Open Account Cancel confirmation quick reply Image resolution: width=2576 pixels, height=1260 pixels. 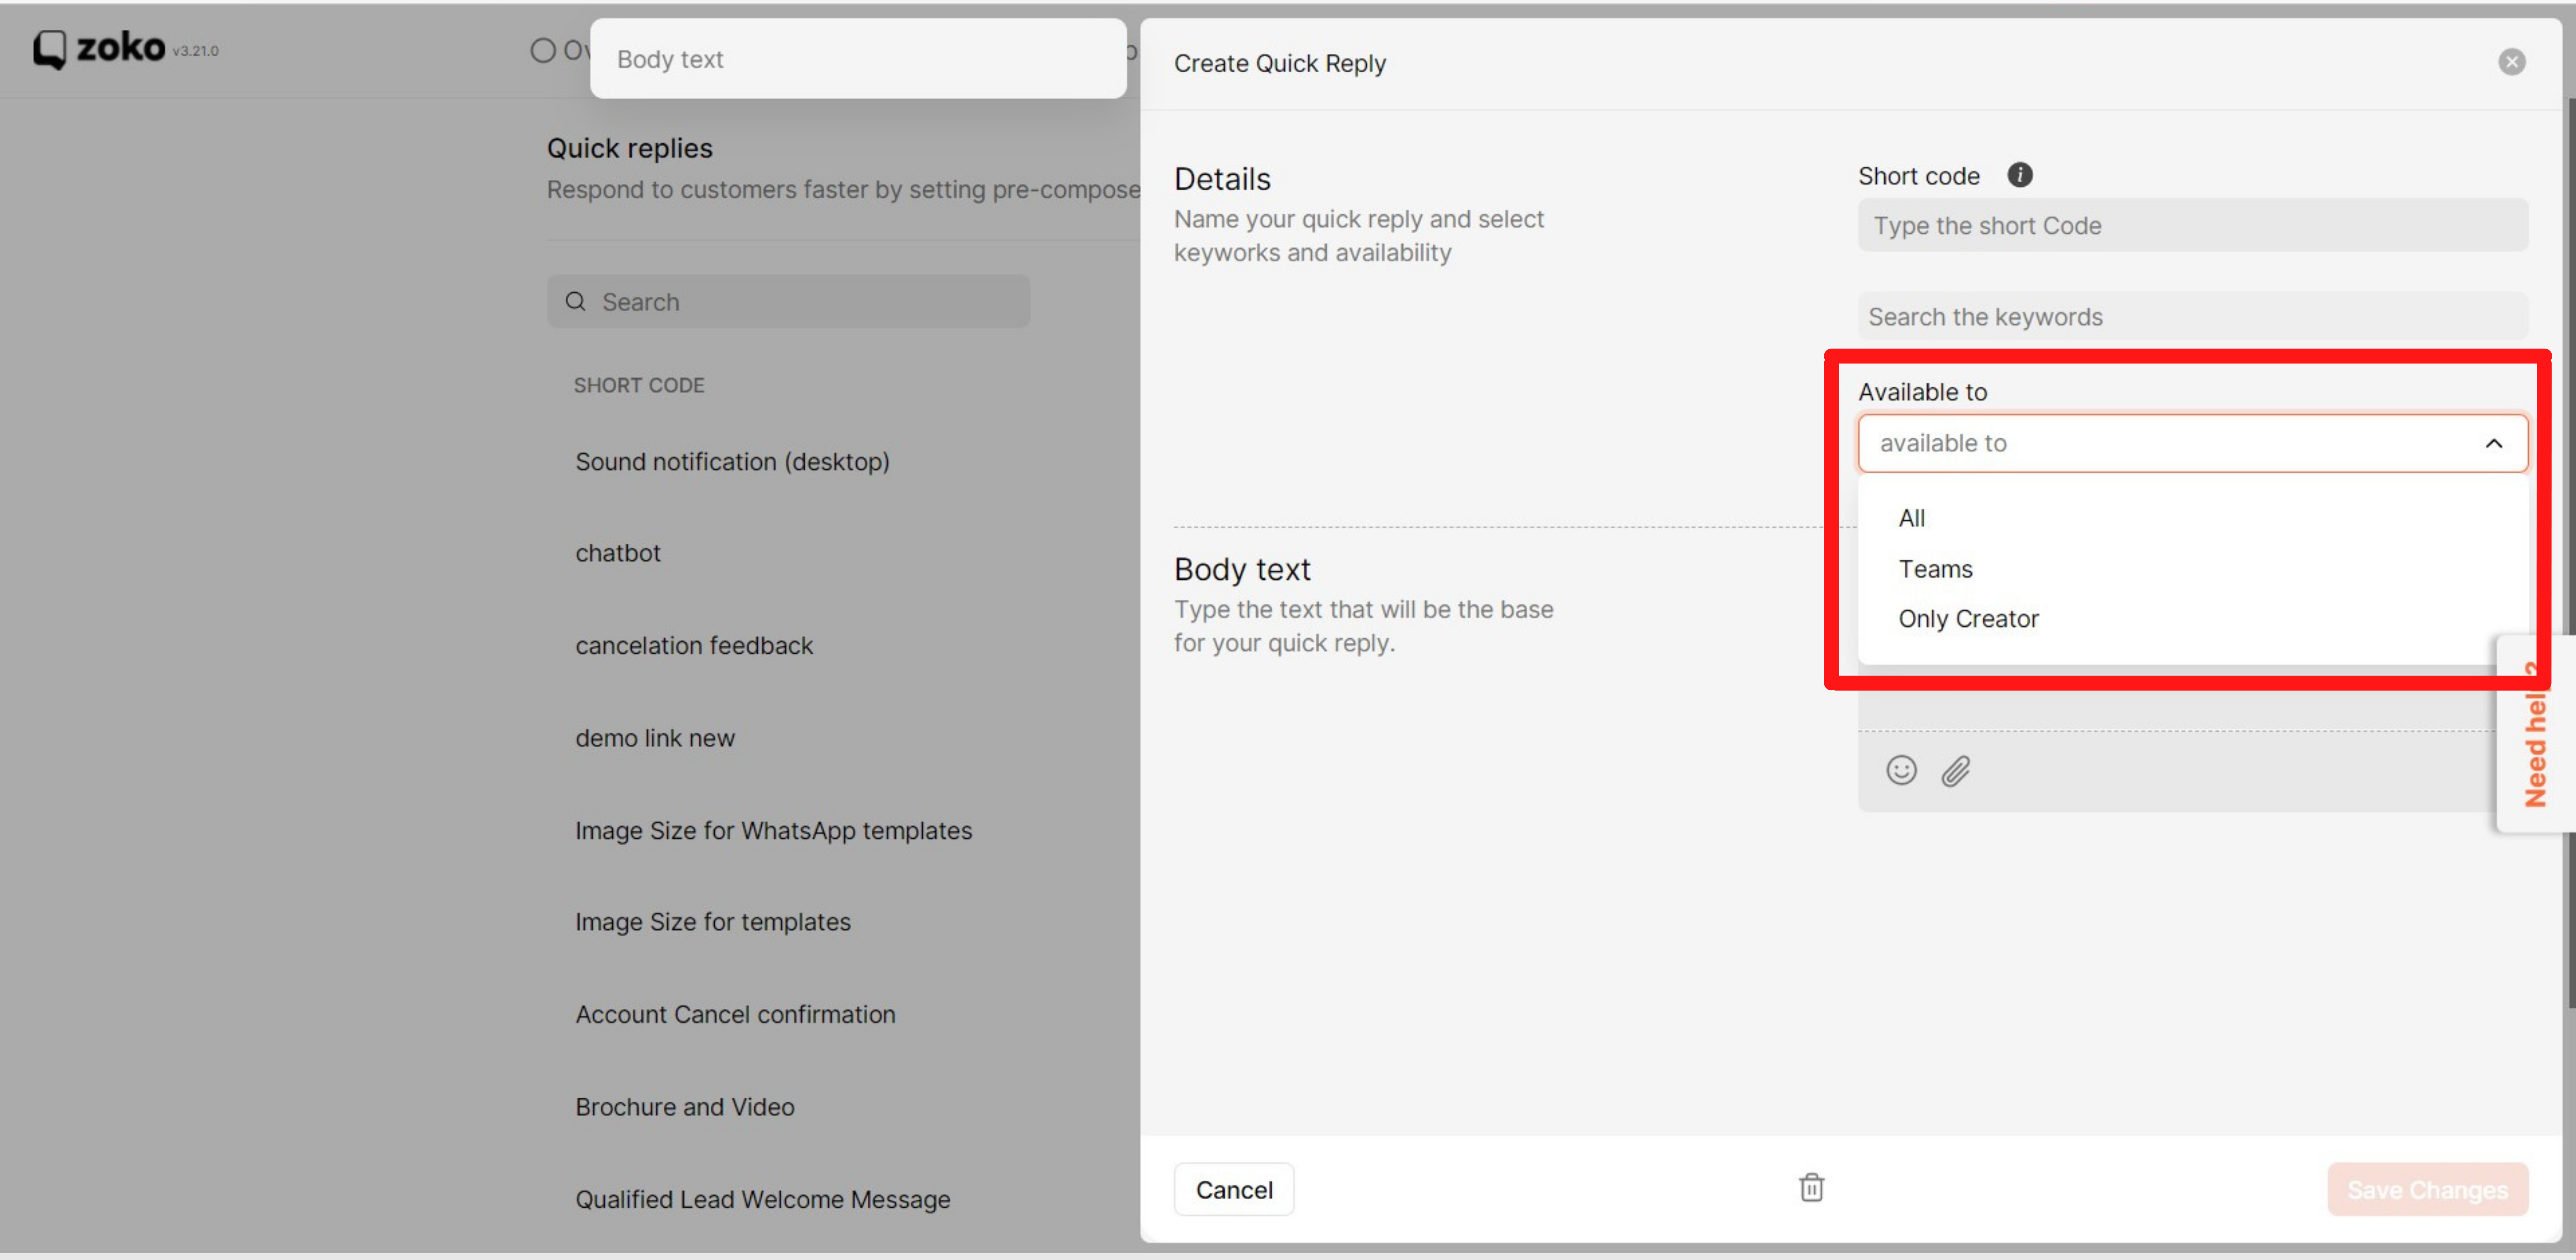[735, 1014]
